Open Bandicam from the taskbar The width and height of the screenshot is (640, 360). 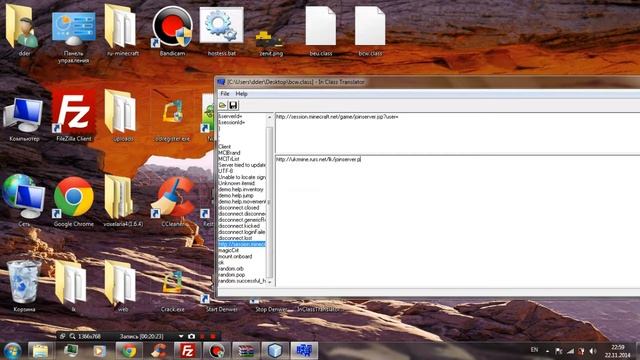coord(217,351)
